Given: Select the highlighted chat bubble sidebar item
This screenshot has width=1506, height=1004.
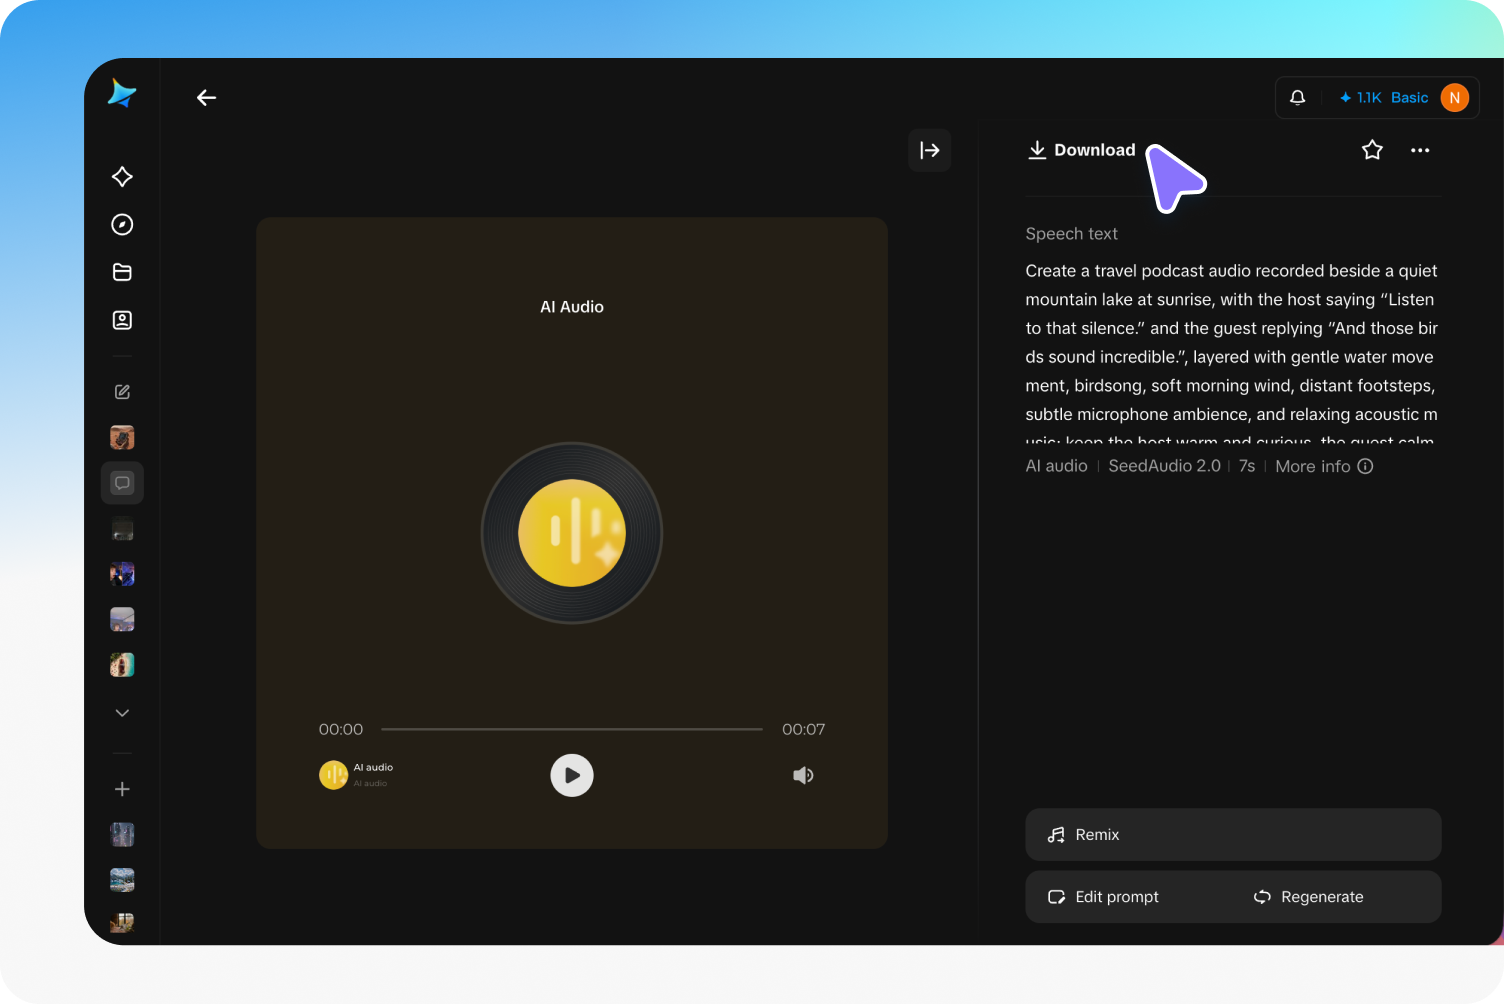Looking at the screenshot, I should pos(122,483).
